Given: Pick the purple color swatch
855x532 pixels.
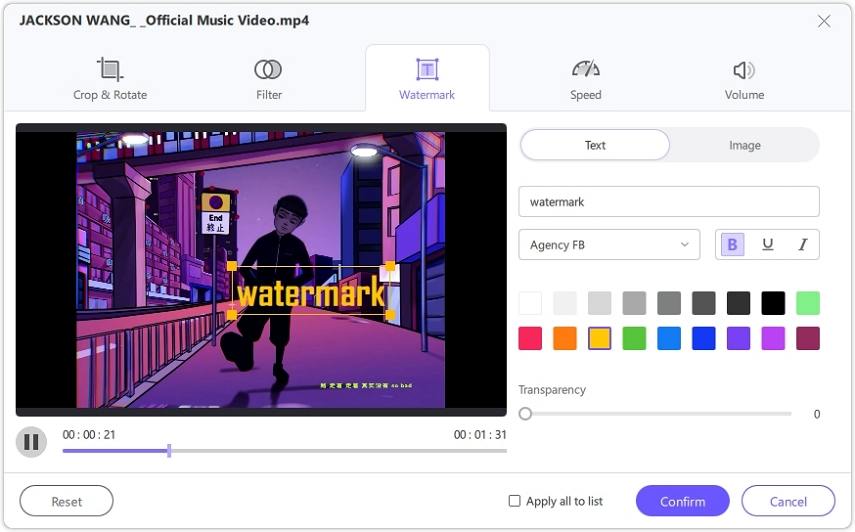Looking at the screenshot, I should 738,338.
